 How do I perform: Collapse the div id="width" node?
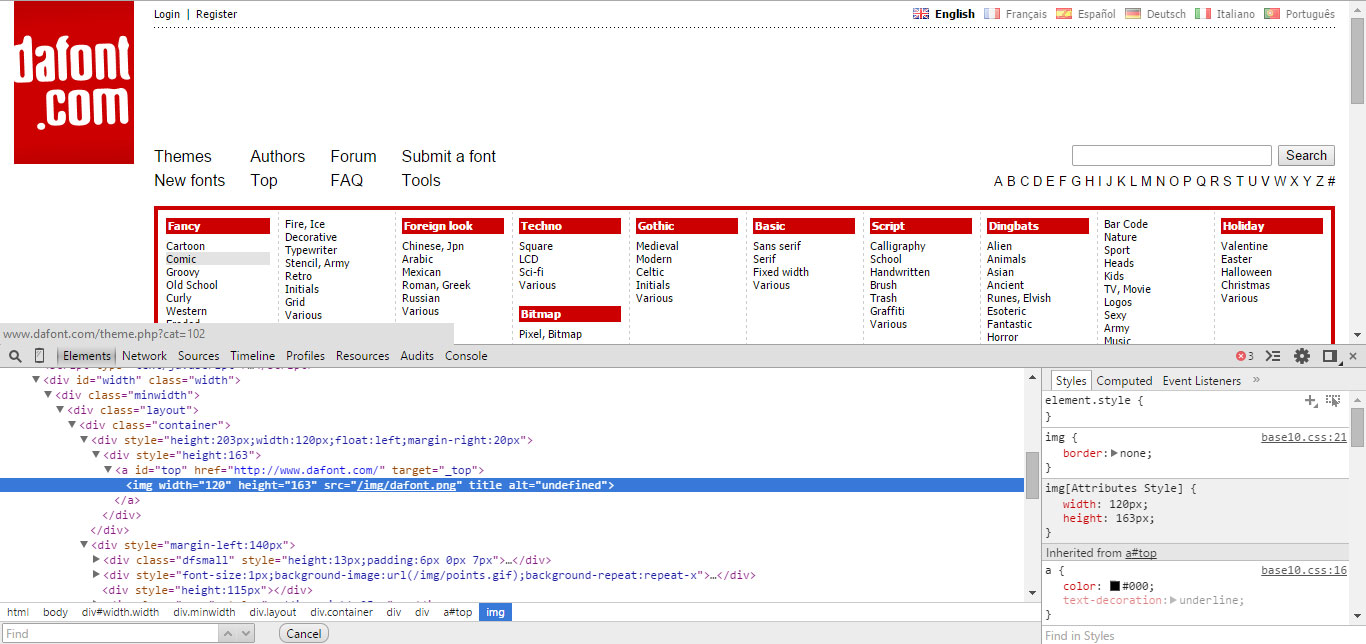(x=36, y=380)
